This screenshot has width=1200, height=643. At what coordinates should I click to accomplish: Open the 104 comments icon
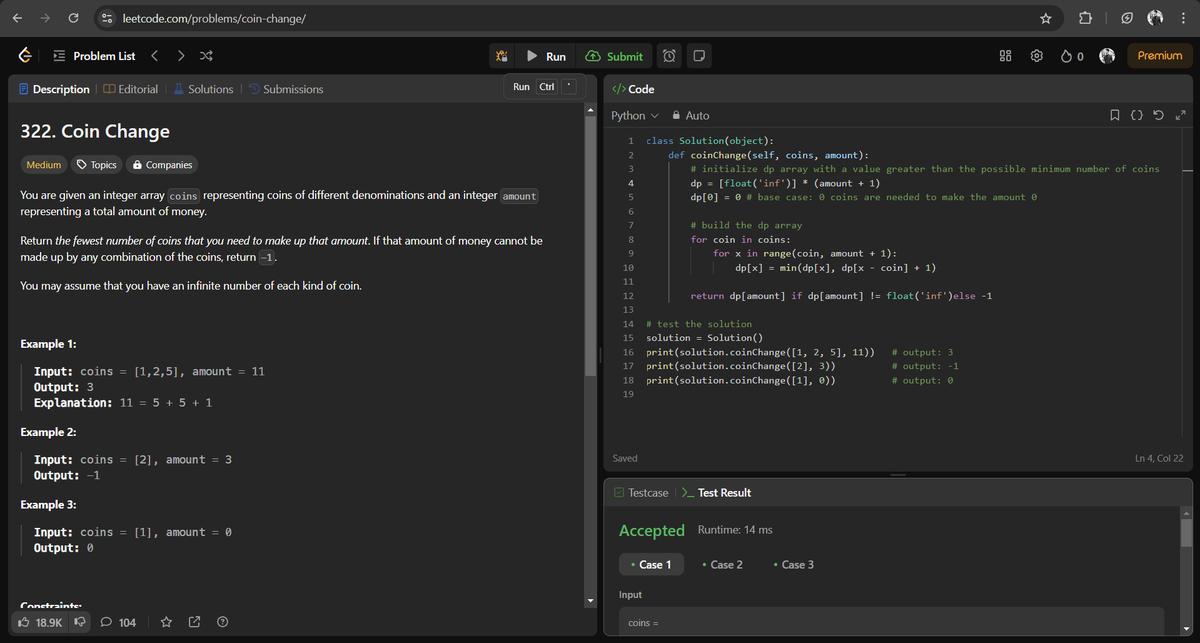pyautogui.click(x=118, y=623)
